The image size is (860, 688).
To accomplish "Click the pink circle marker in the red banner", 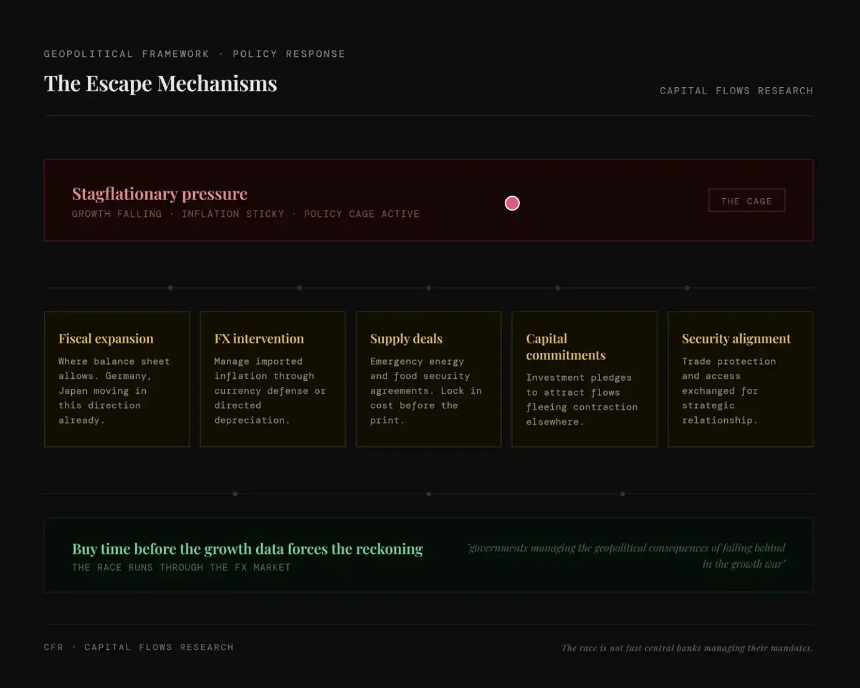I will pos(512,203).
